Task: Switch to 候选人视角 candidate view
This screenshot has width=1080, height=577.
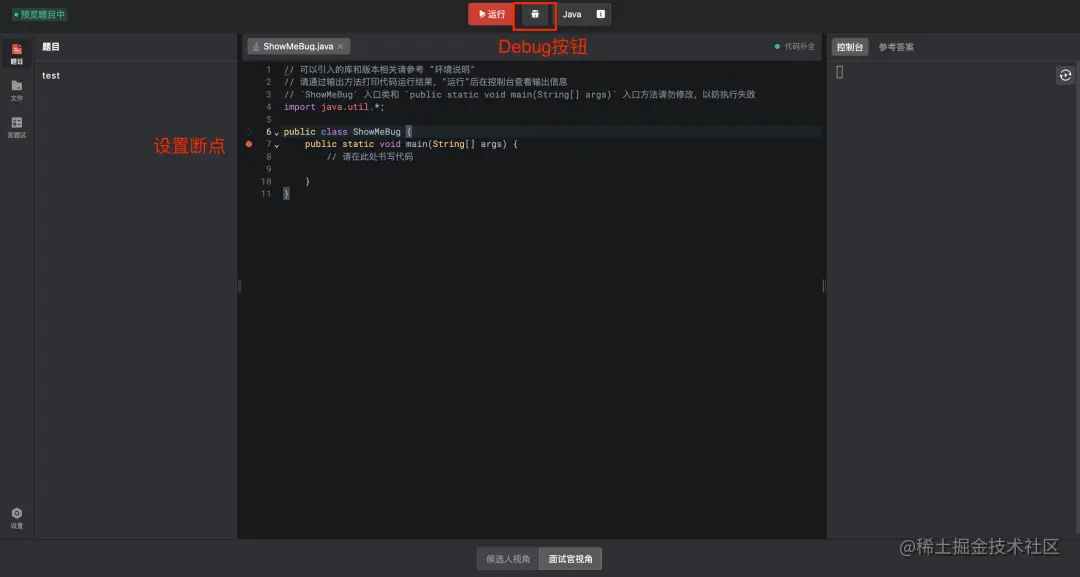Action: click(x=508, y=559)
